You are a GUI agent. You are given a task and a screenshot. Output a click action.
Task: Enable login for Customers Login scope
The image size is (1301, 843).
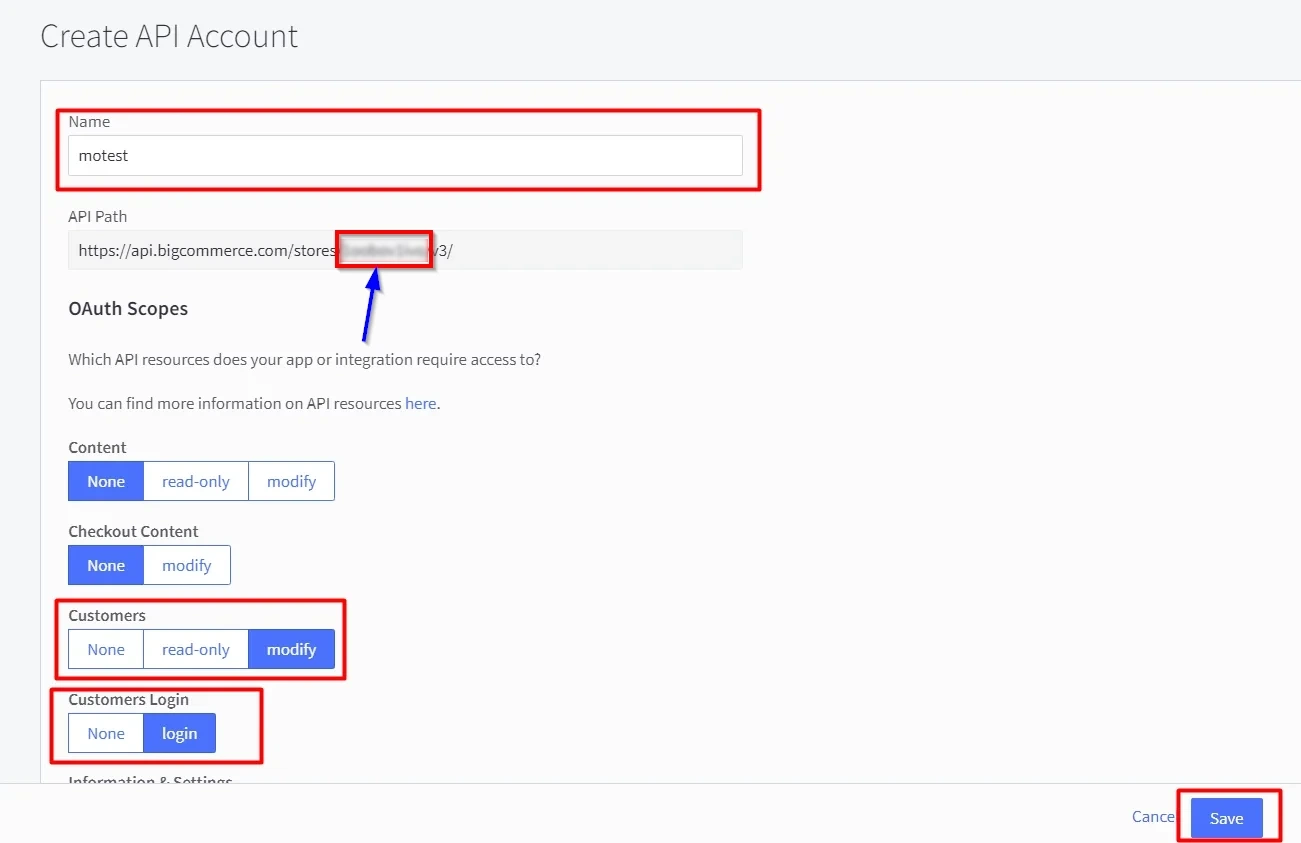point(180,733)
